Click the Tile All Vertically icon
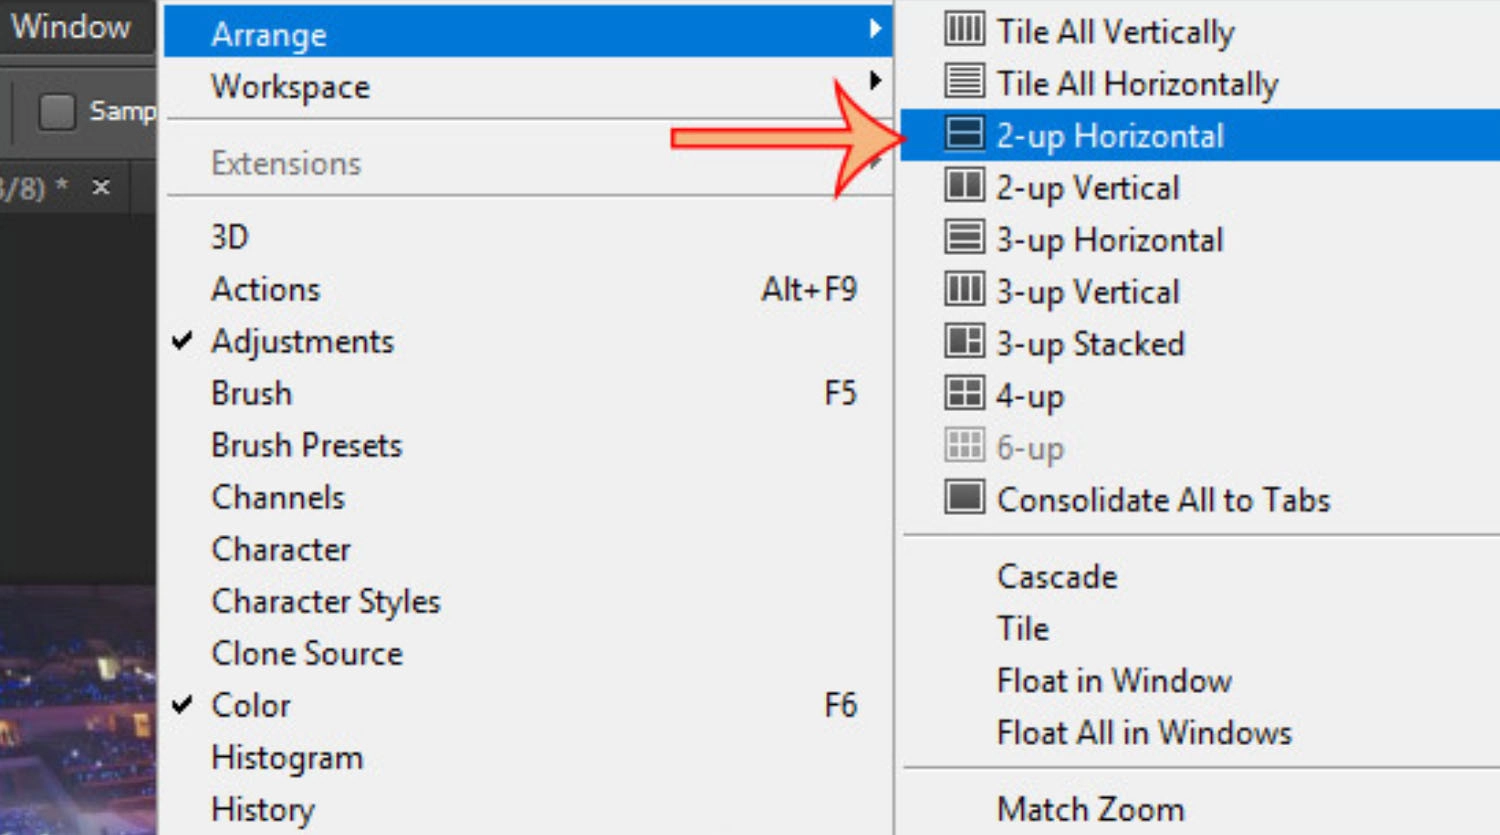 click(x=964, y=28)
